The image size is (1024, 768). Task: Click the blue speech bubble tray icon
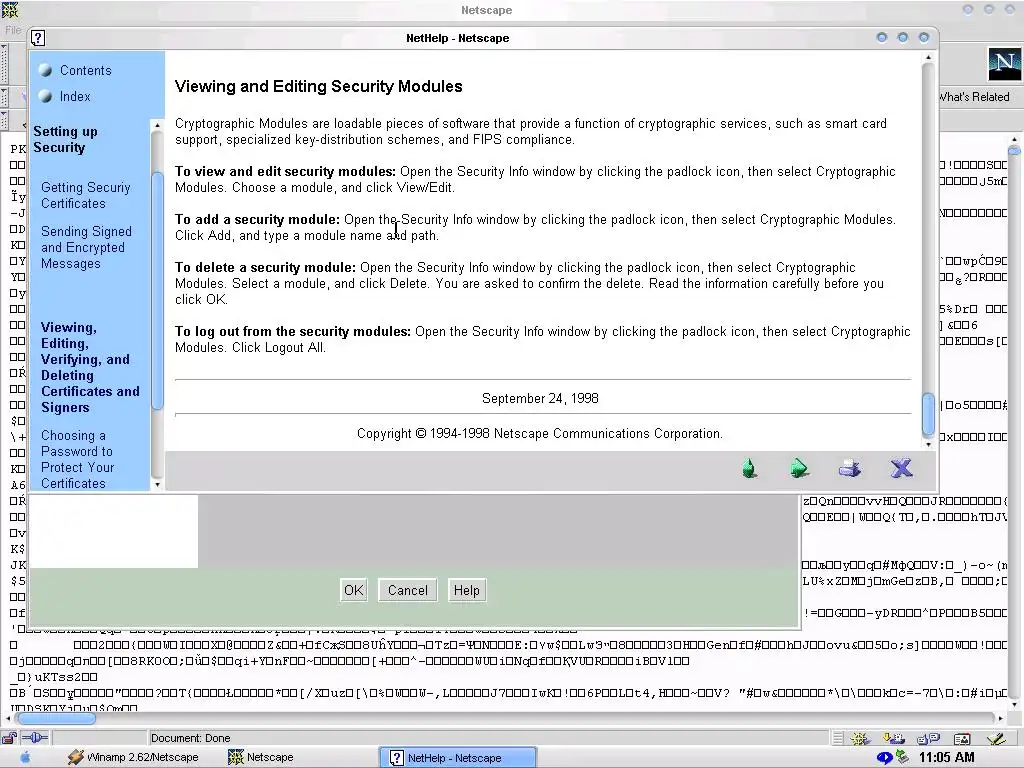(x=884, y=758)
